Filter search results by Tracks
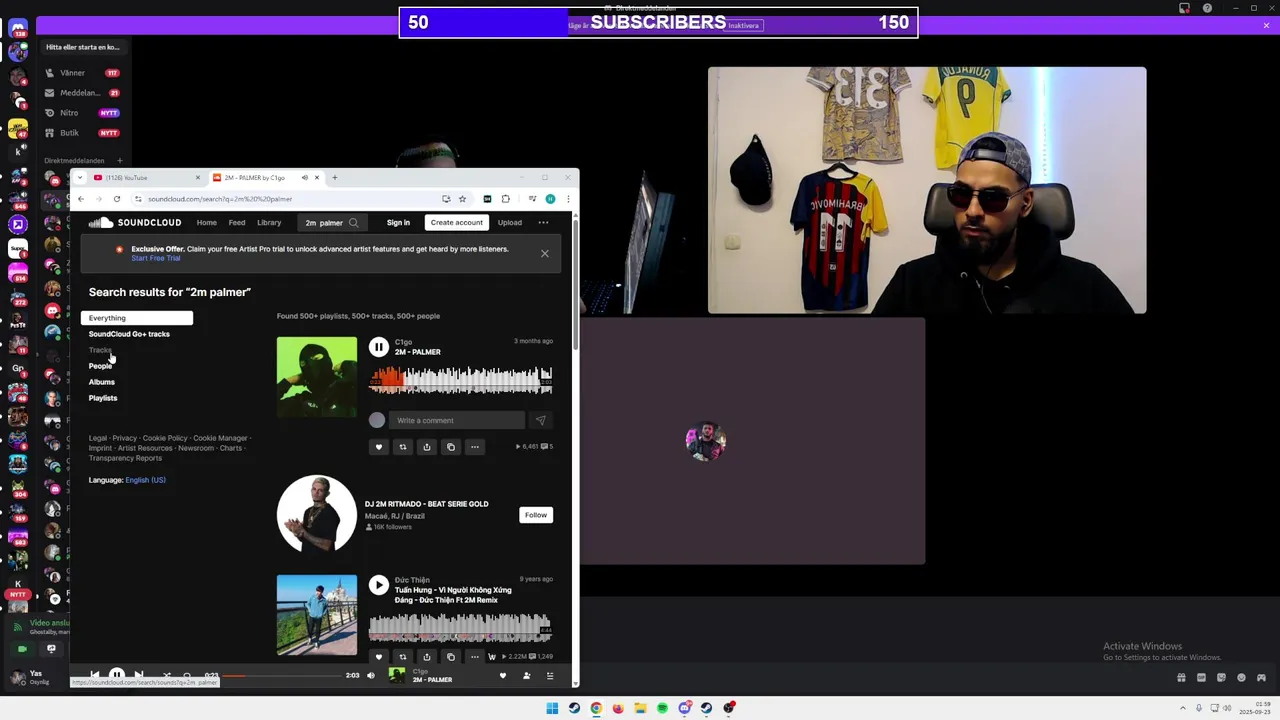Viewport: 1280px width, 720px height. point(100,350)
